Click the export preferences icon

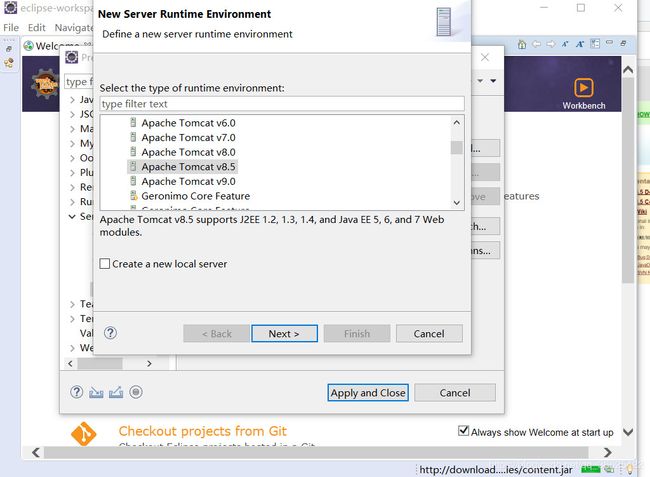point(116,392)
